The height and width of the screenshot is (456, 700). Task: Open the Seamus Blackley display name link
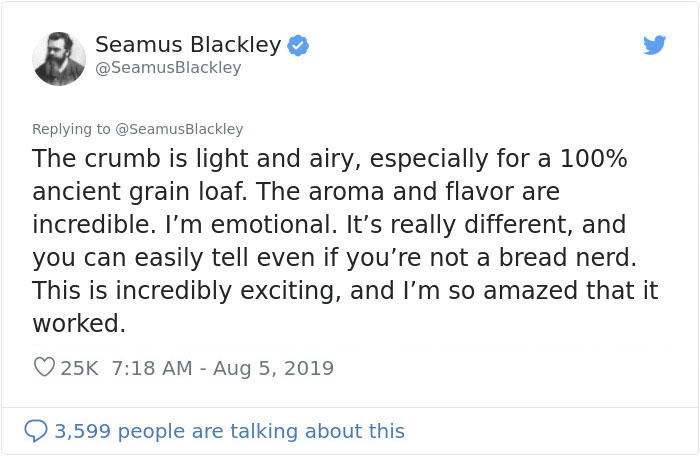188,45
